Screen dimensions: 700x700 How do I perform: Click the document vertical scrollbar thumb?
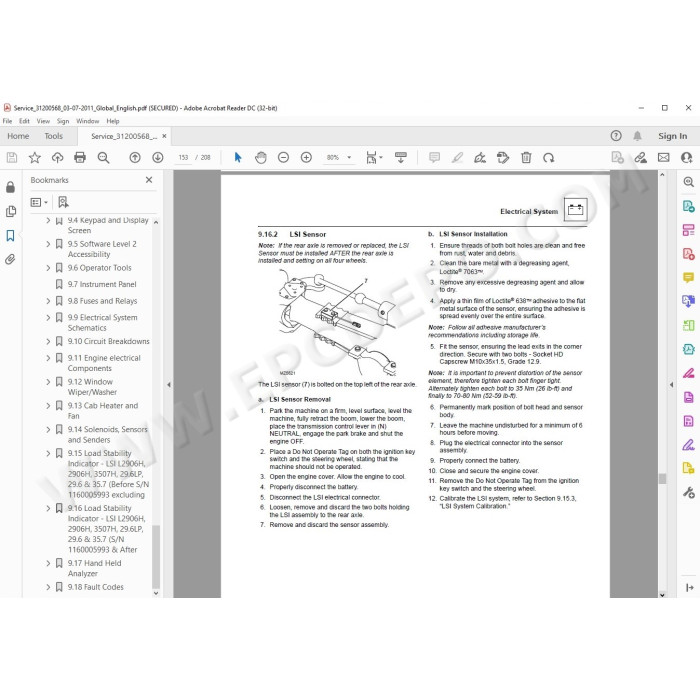pos(662,478)
